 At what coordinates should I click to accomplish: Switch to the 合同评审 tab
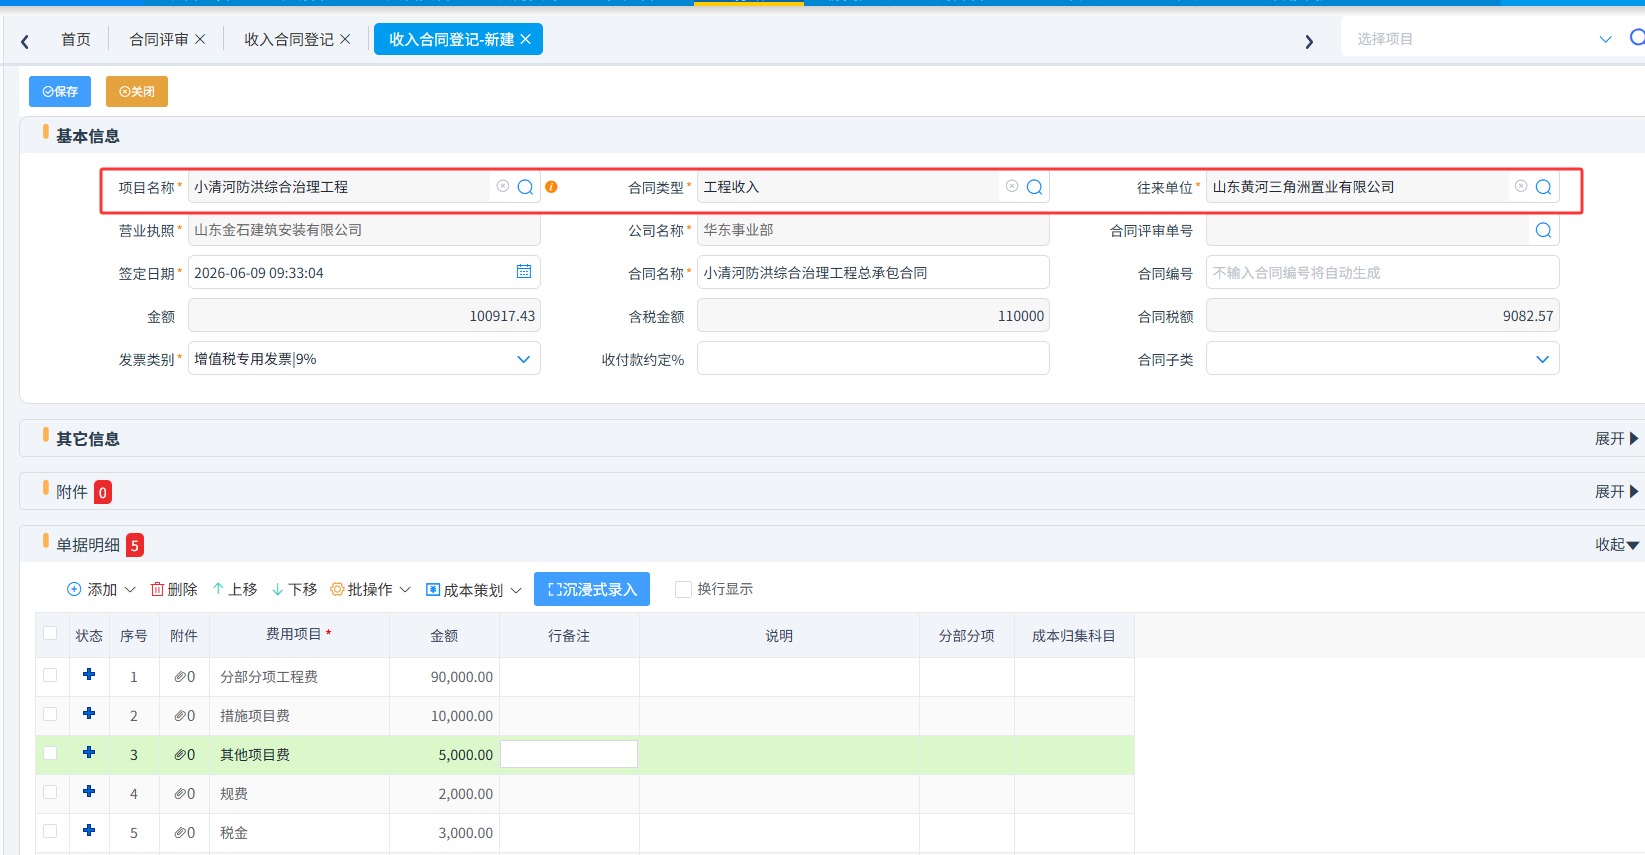pyautogui.click(x=159, y=39)
